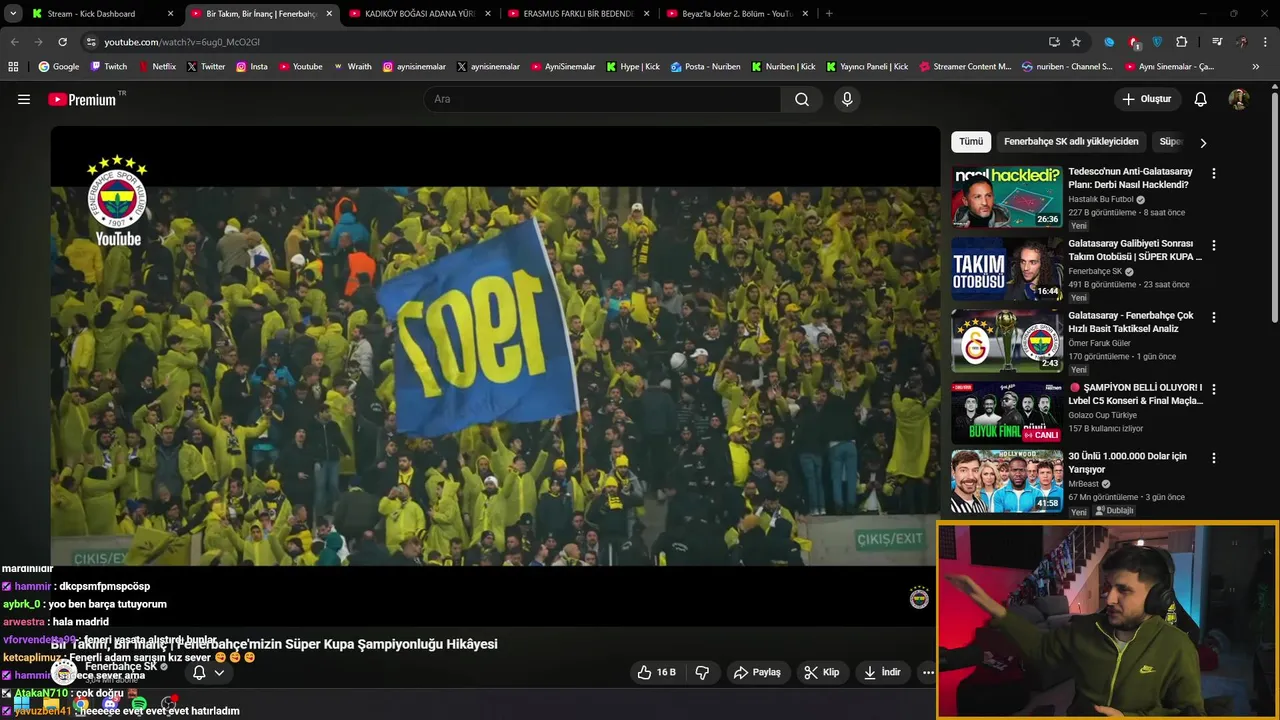The width and height of the screenshot is (1280, 720).
Task: Open the media control icon in Chrome toolbar
Action: coord(1217,42)
